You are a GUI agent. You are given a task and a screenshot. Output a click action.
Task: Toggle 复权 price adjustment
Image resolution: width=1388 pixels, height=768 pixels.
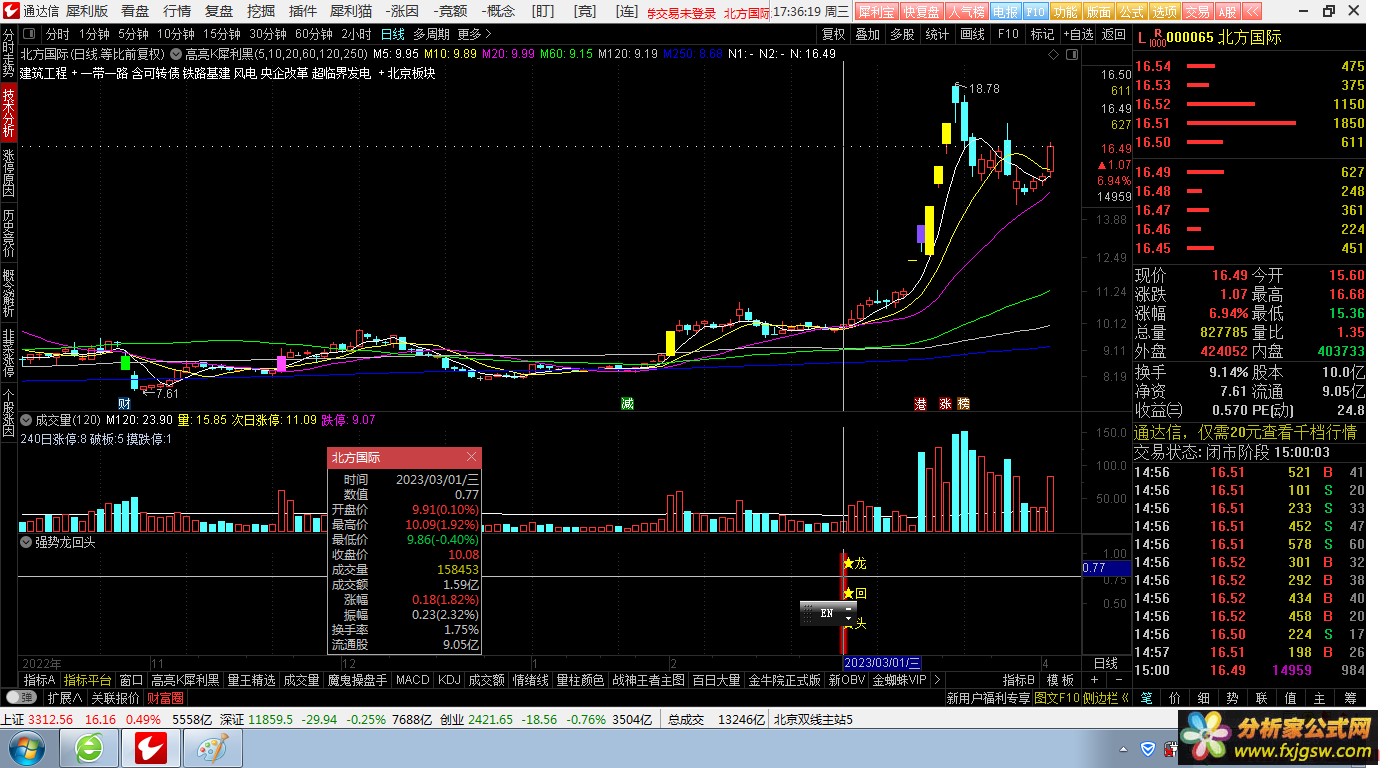[834, 34]
